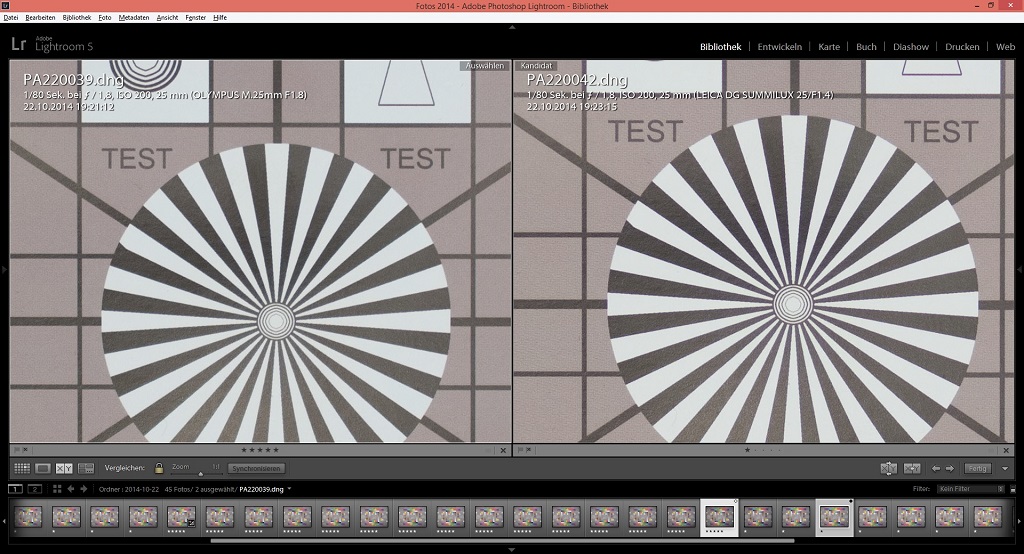1024x554 pixels.
Task: Open the Entwickeln module
Action: [x=779, y=47]
